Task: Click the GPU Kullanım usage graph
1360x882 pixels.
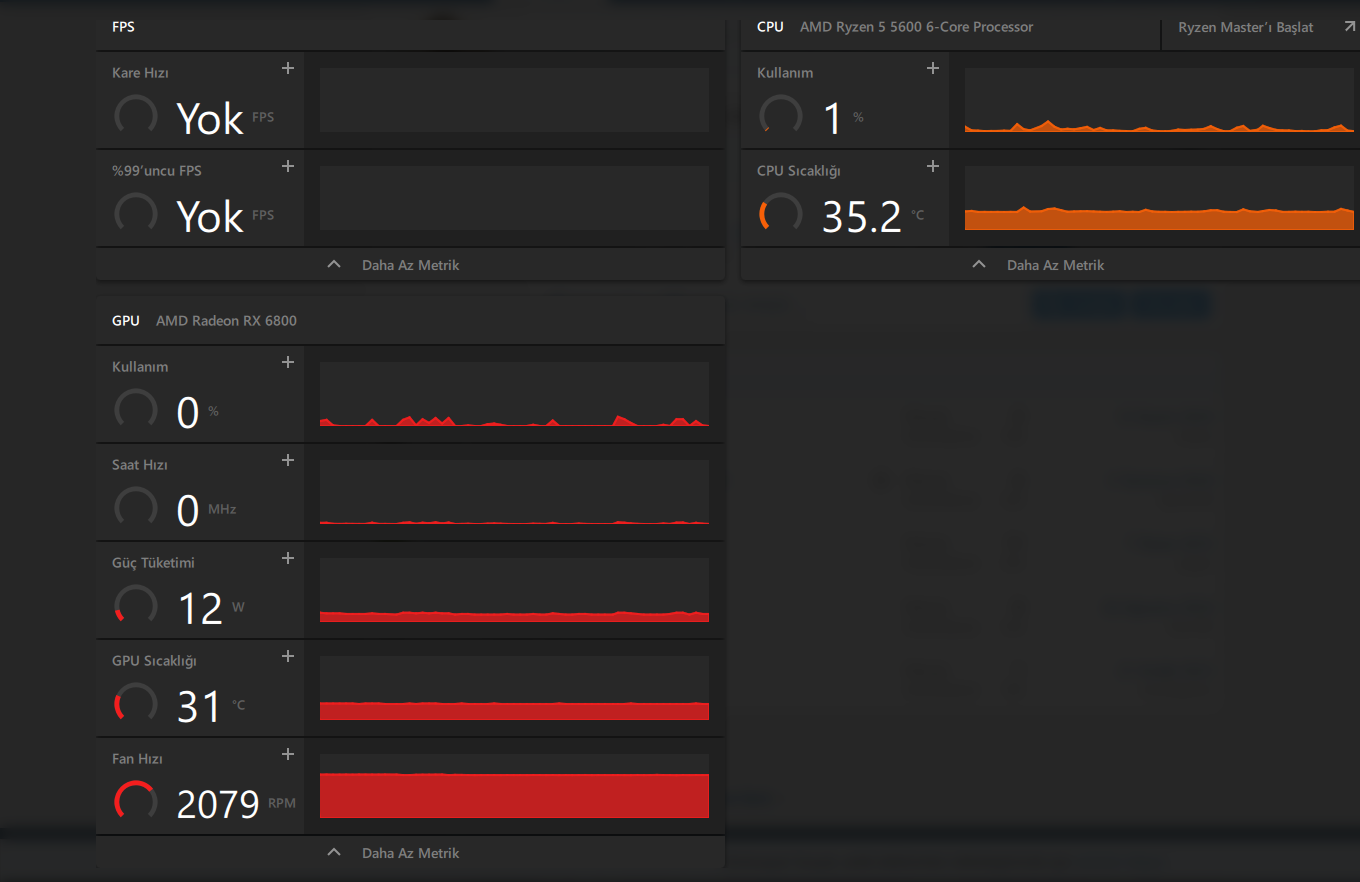Action: click(x=514, y=394)
